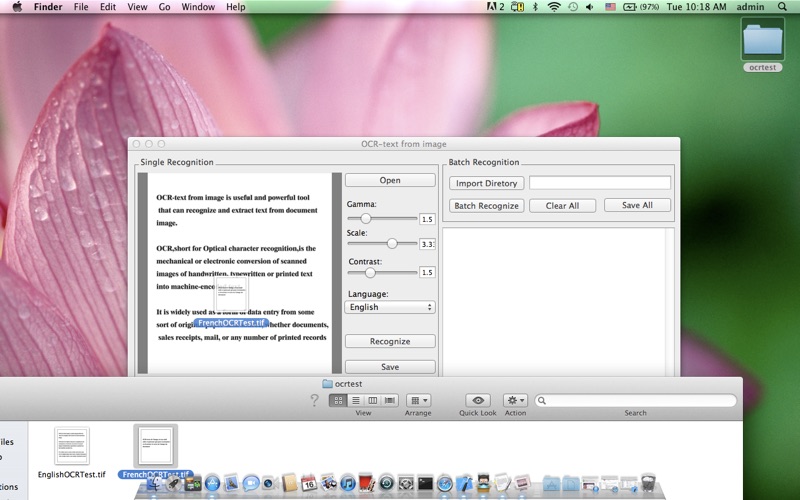Open the Help menu
Image resolution: width=800 pixels, height=500 pixels.
point(235,7)
